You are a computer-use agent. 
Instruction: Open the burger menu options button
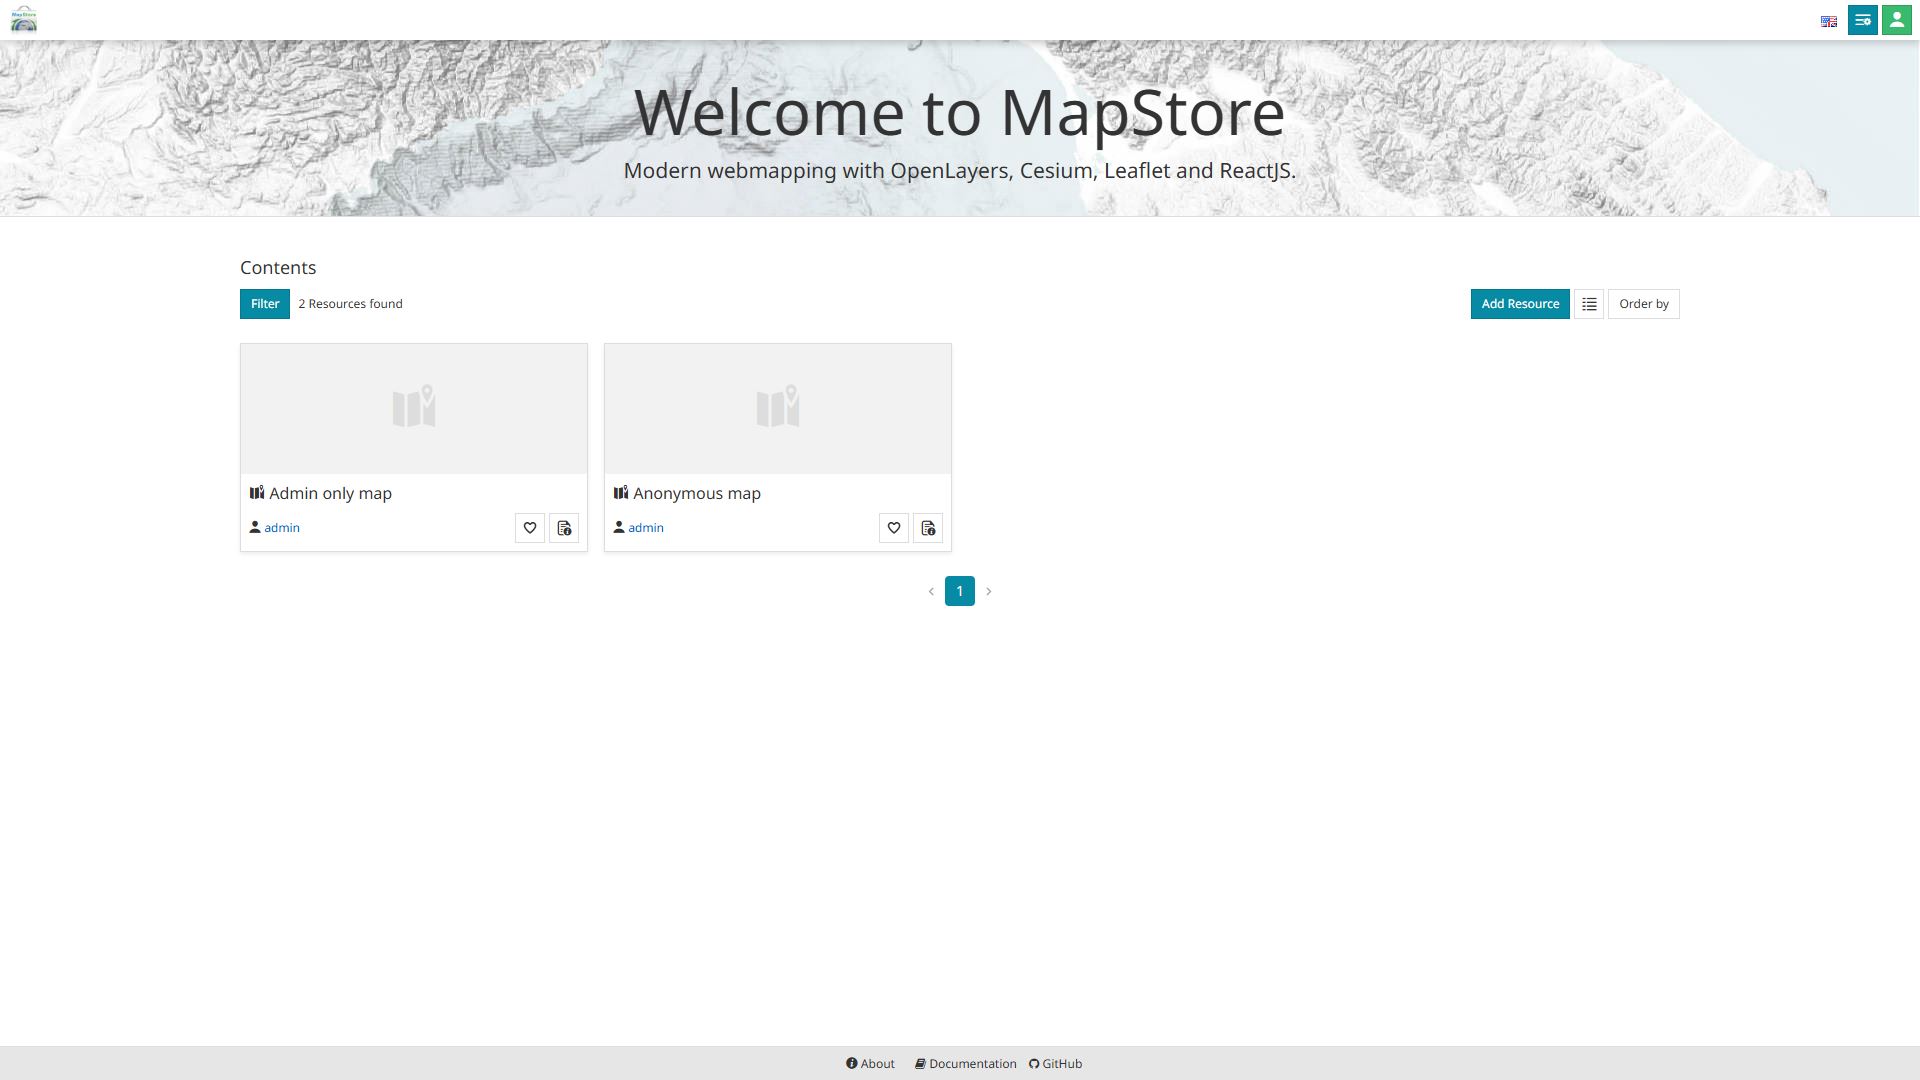1863,20
